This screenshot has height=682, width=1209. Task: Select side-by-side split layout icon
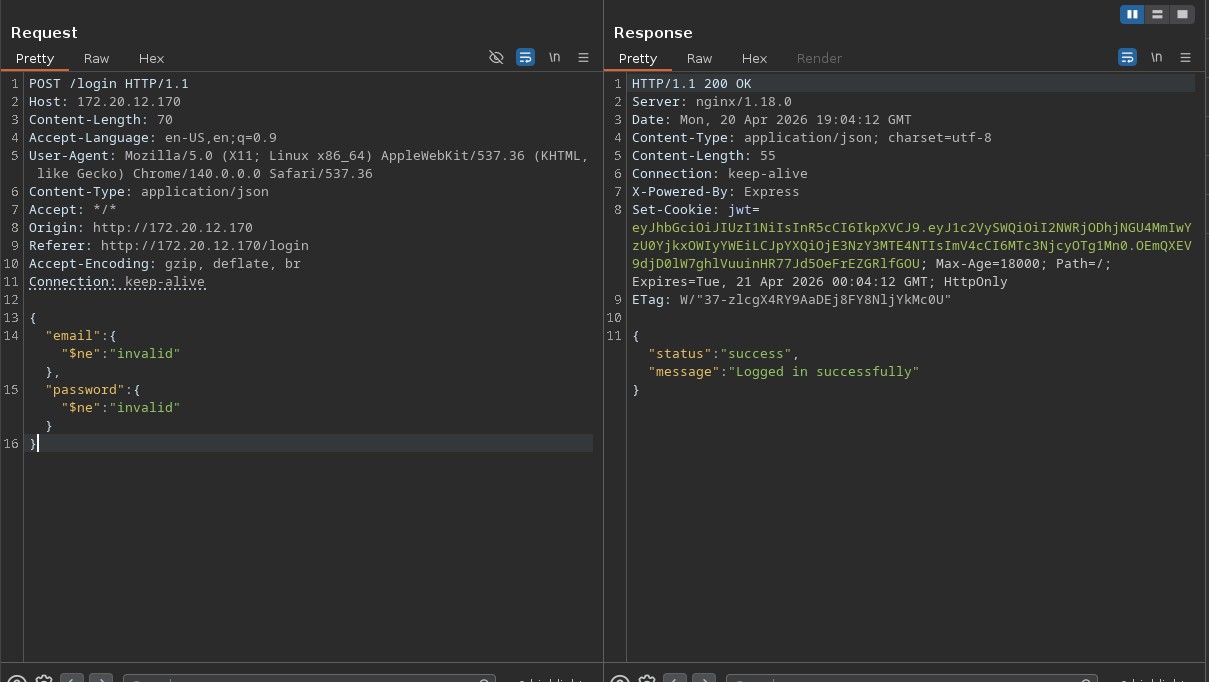pyautogui.click(x=1132, y=14)
